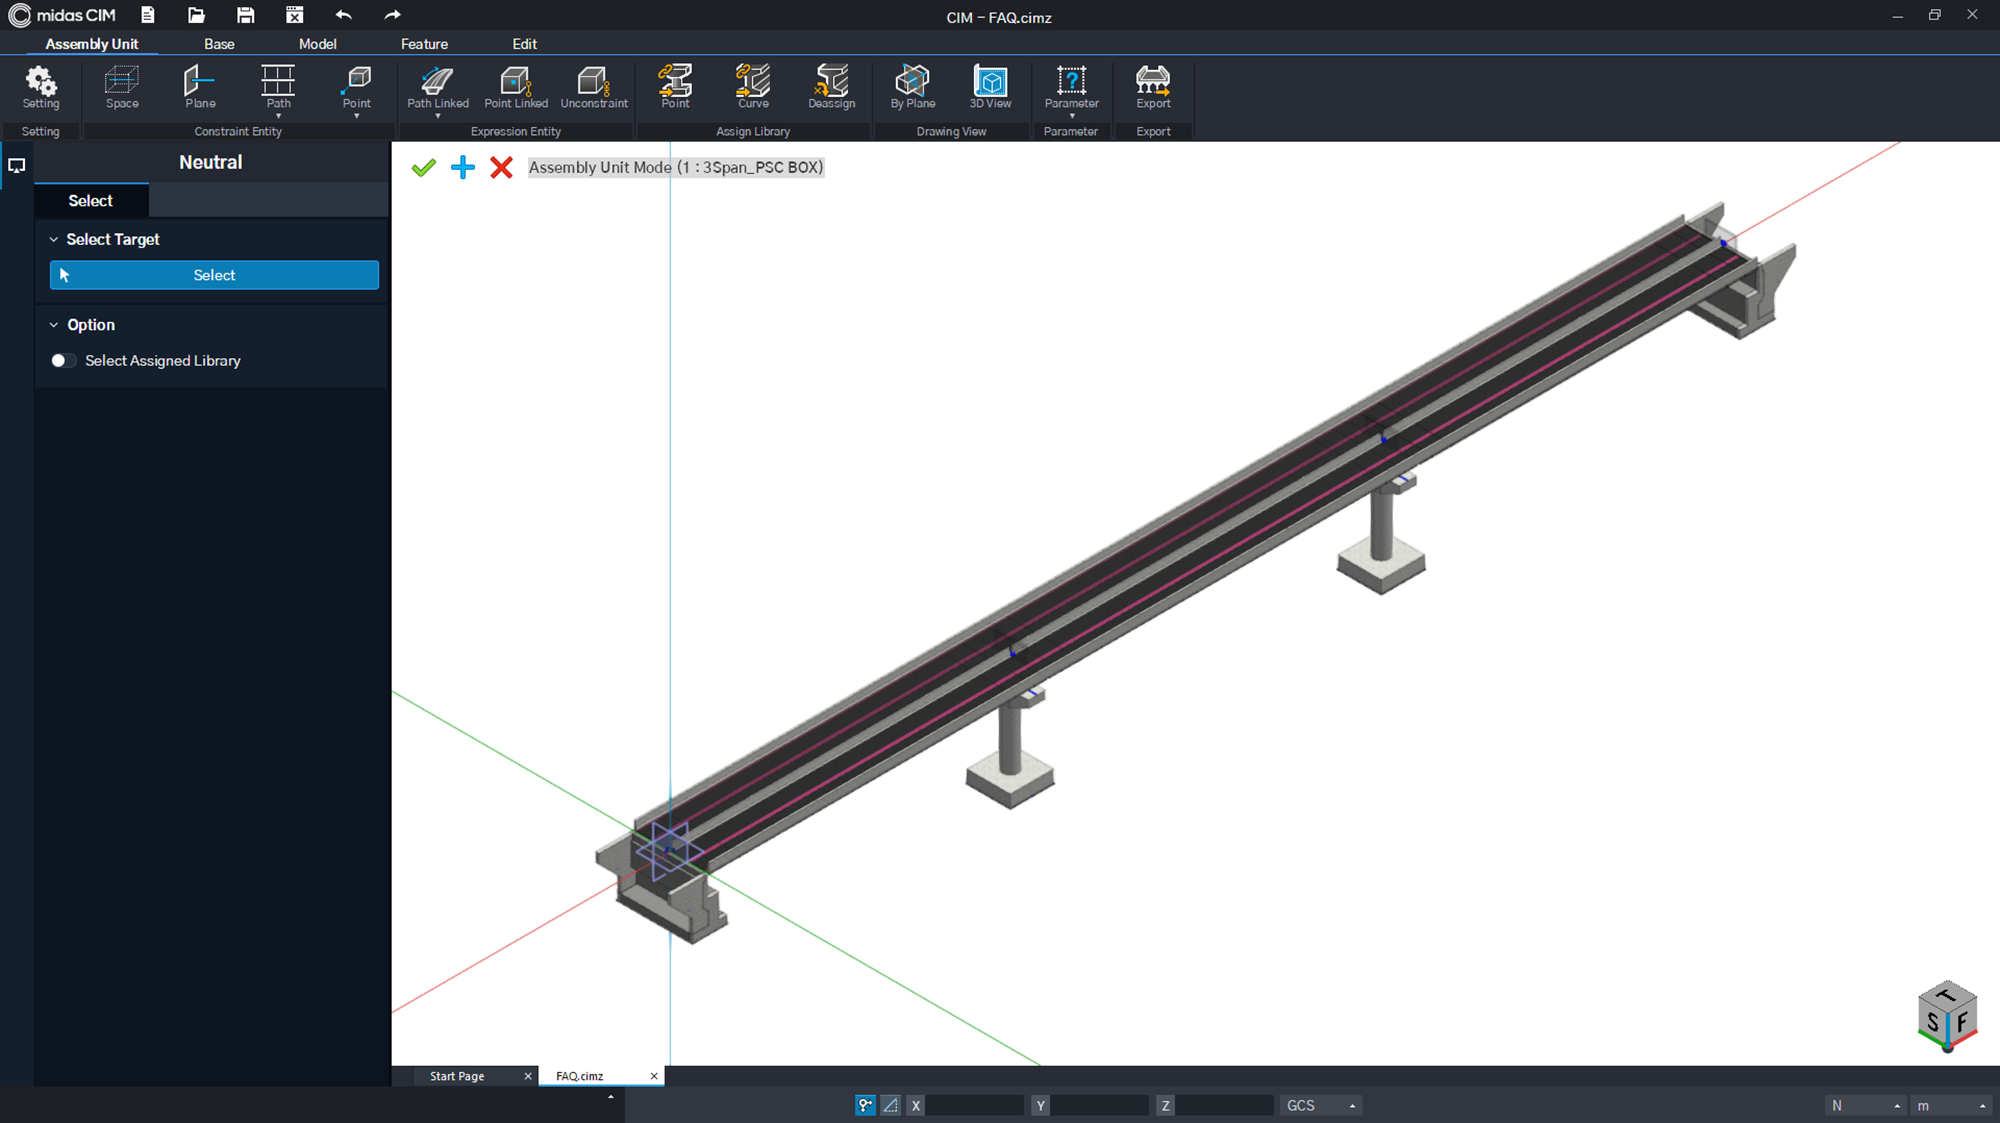
Task: Cancel with the red X icon
Action: (x=501, y=168)
